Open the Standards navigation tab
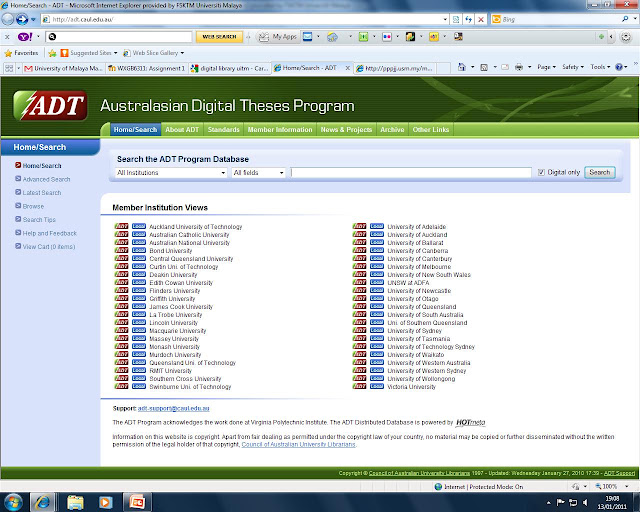640x512 pixels. (224, 129)
